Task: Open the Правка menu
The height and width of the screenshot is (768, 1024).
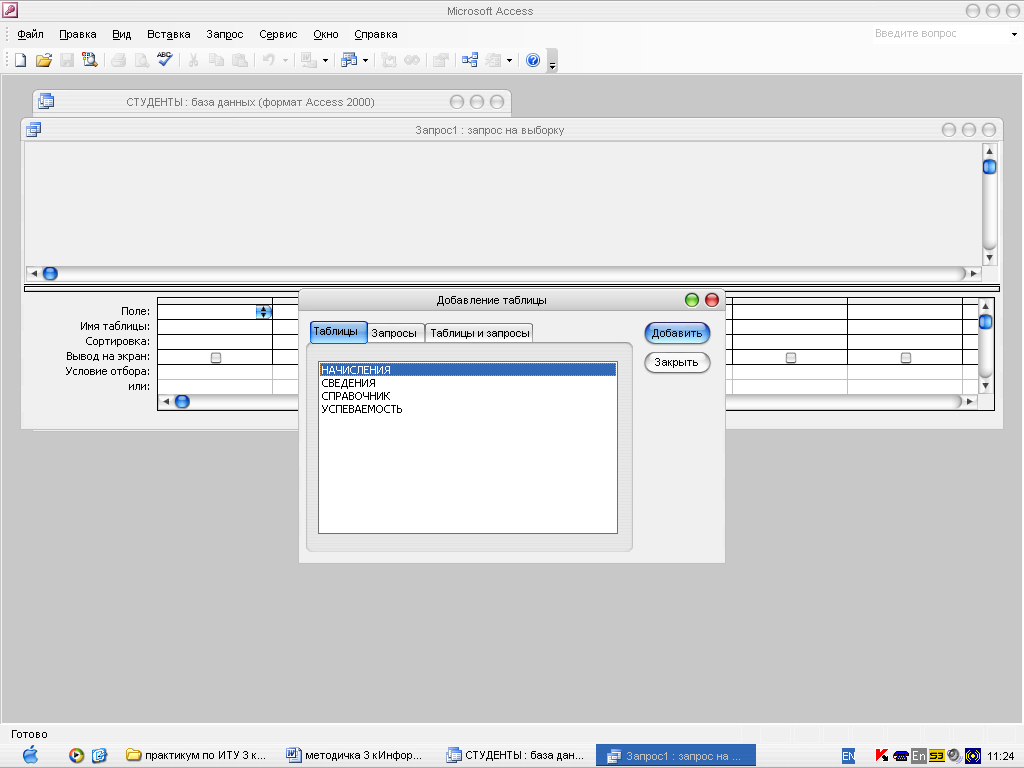Action: click(78, 34)
